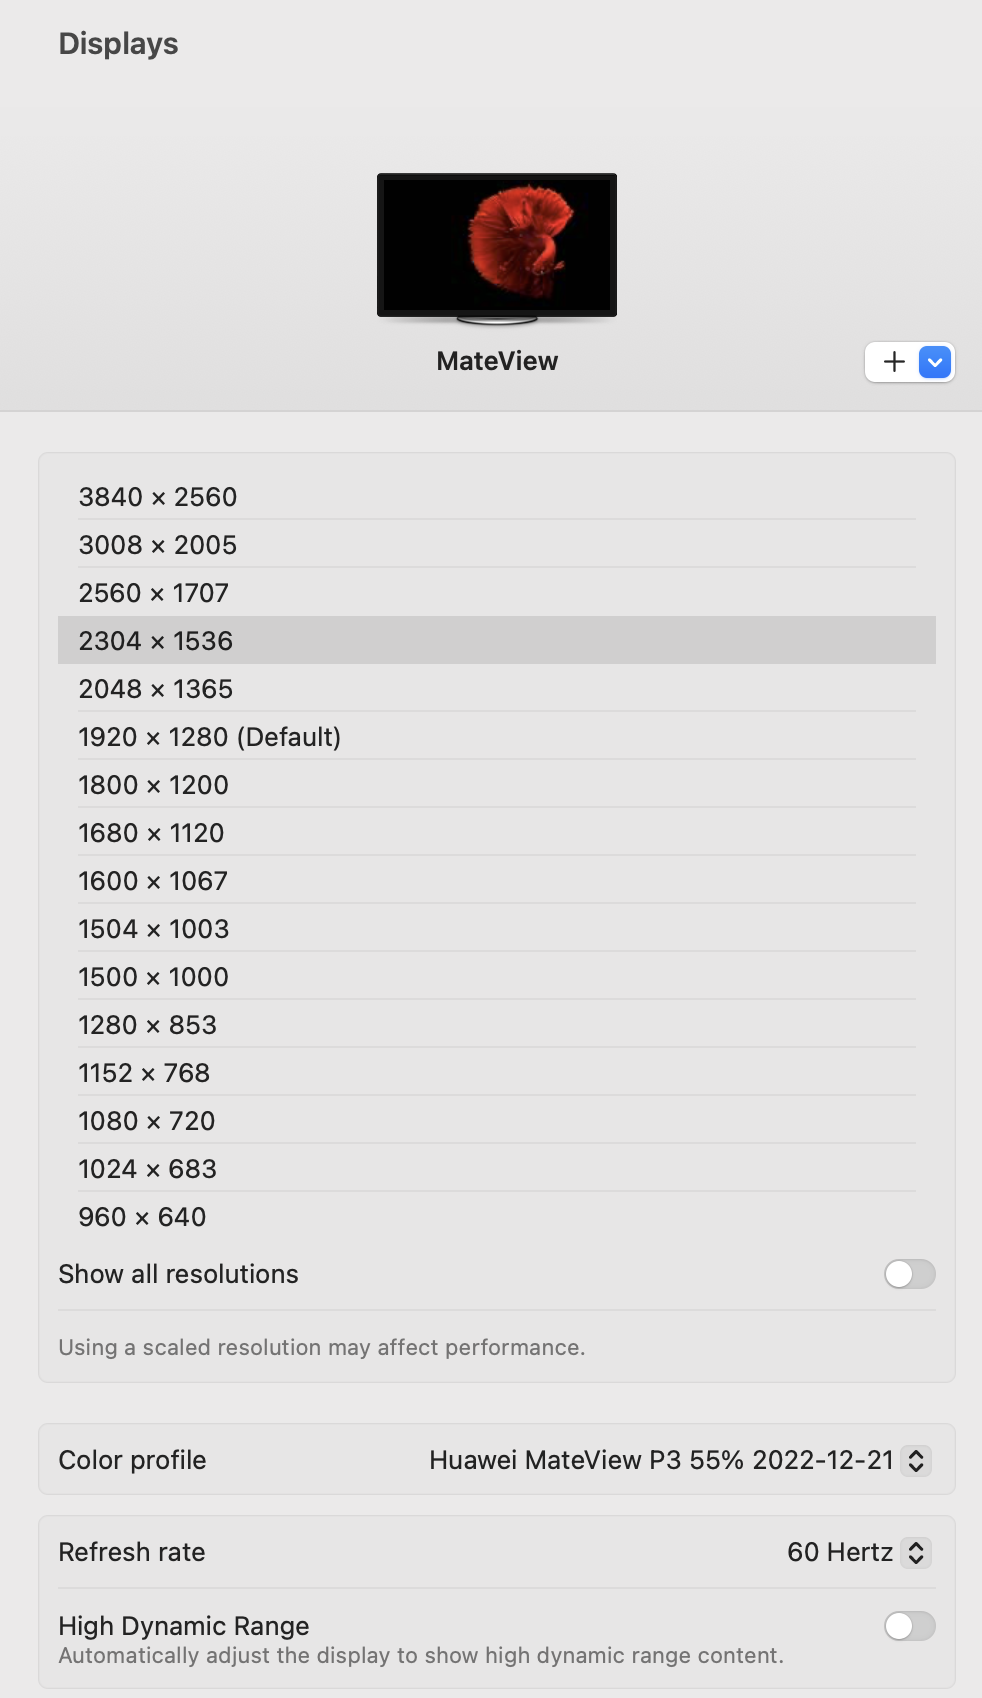982x1698 pixels.
Task: Choose the 1152 × 768 resolution
Action: coord(497,1072)
